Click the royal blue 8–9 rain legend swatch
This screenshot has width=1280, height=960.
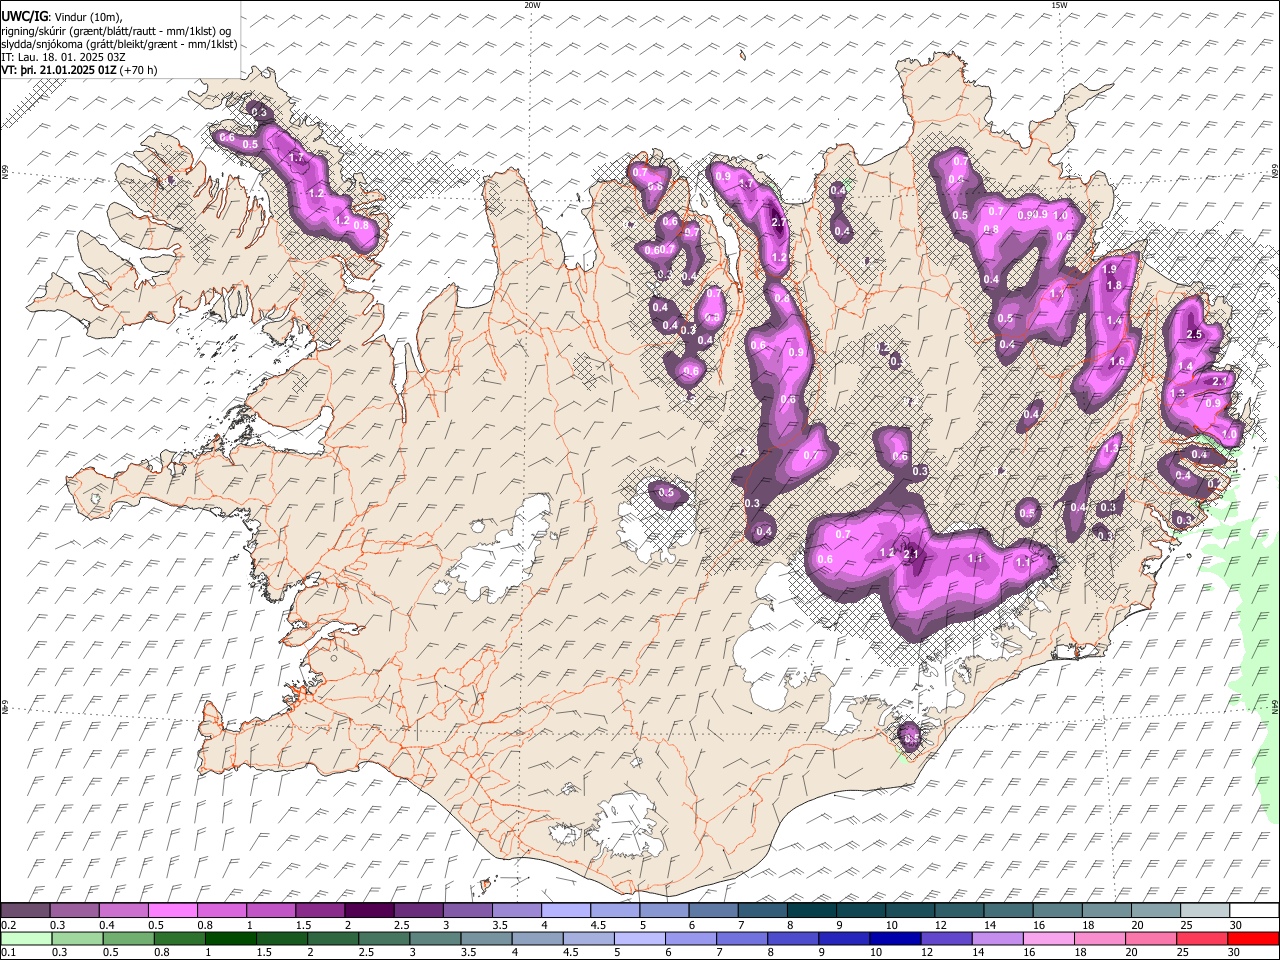793,939
